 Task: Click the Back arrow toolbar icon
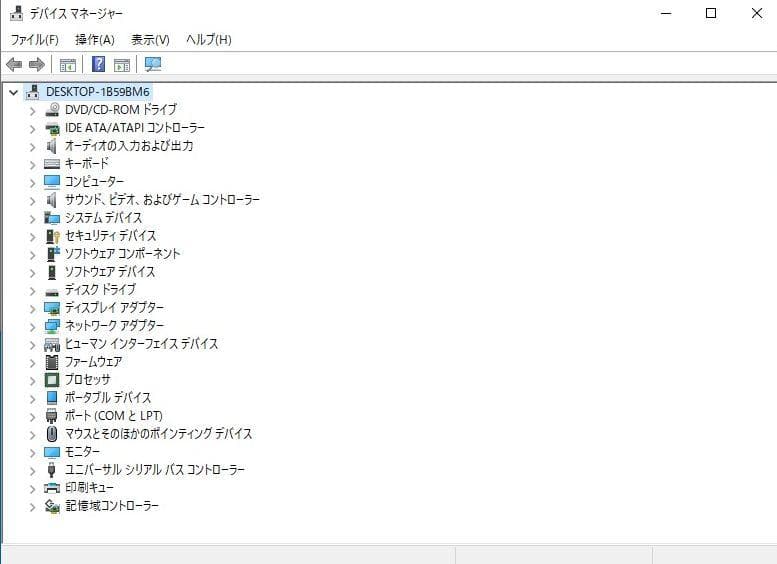[x=14, y=64]
